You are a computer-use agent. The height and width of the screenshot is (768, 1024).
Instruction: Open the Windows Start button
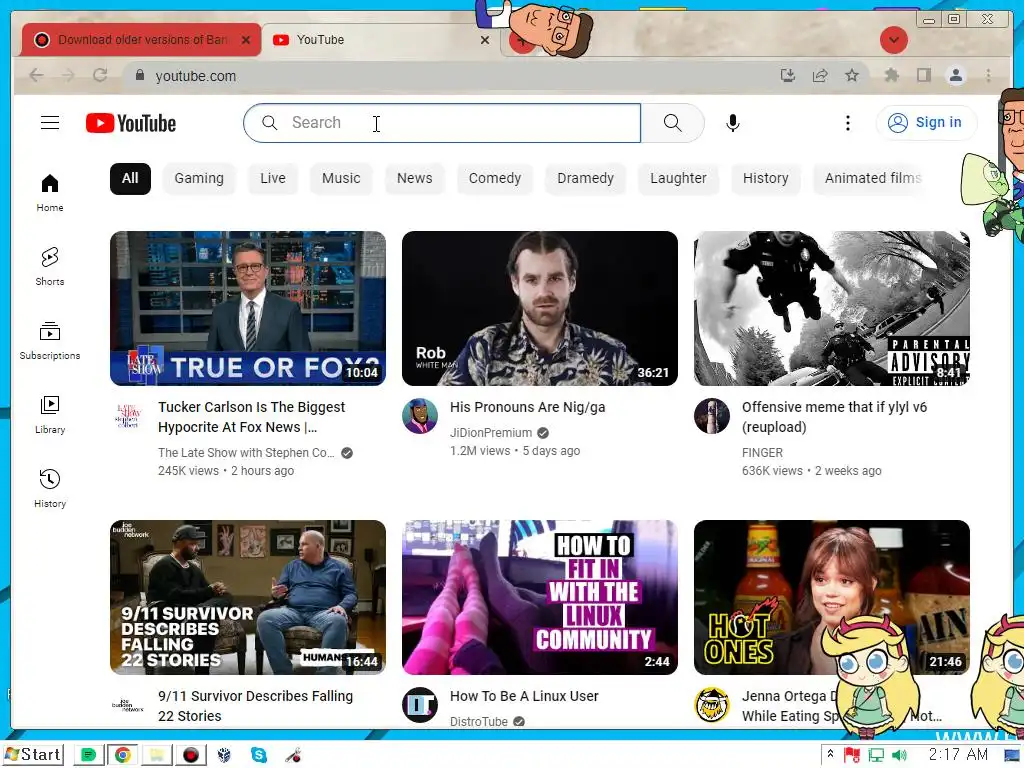pyautogui.click(x=33, y=754)
